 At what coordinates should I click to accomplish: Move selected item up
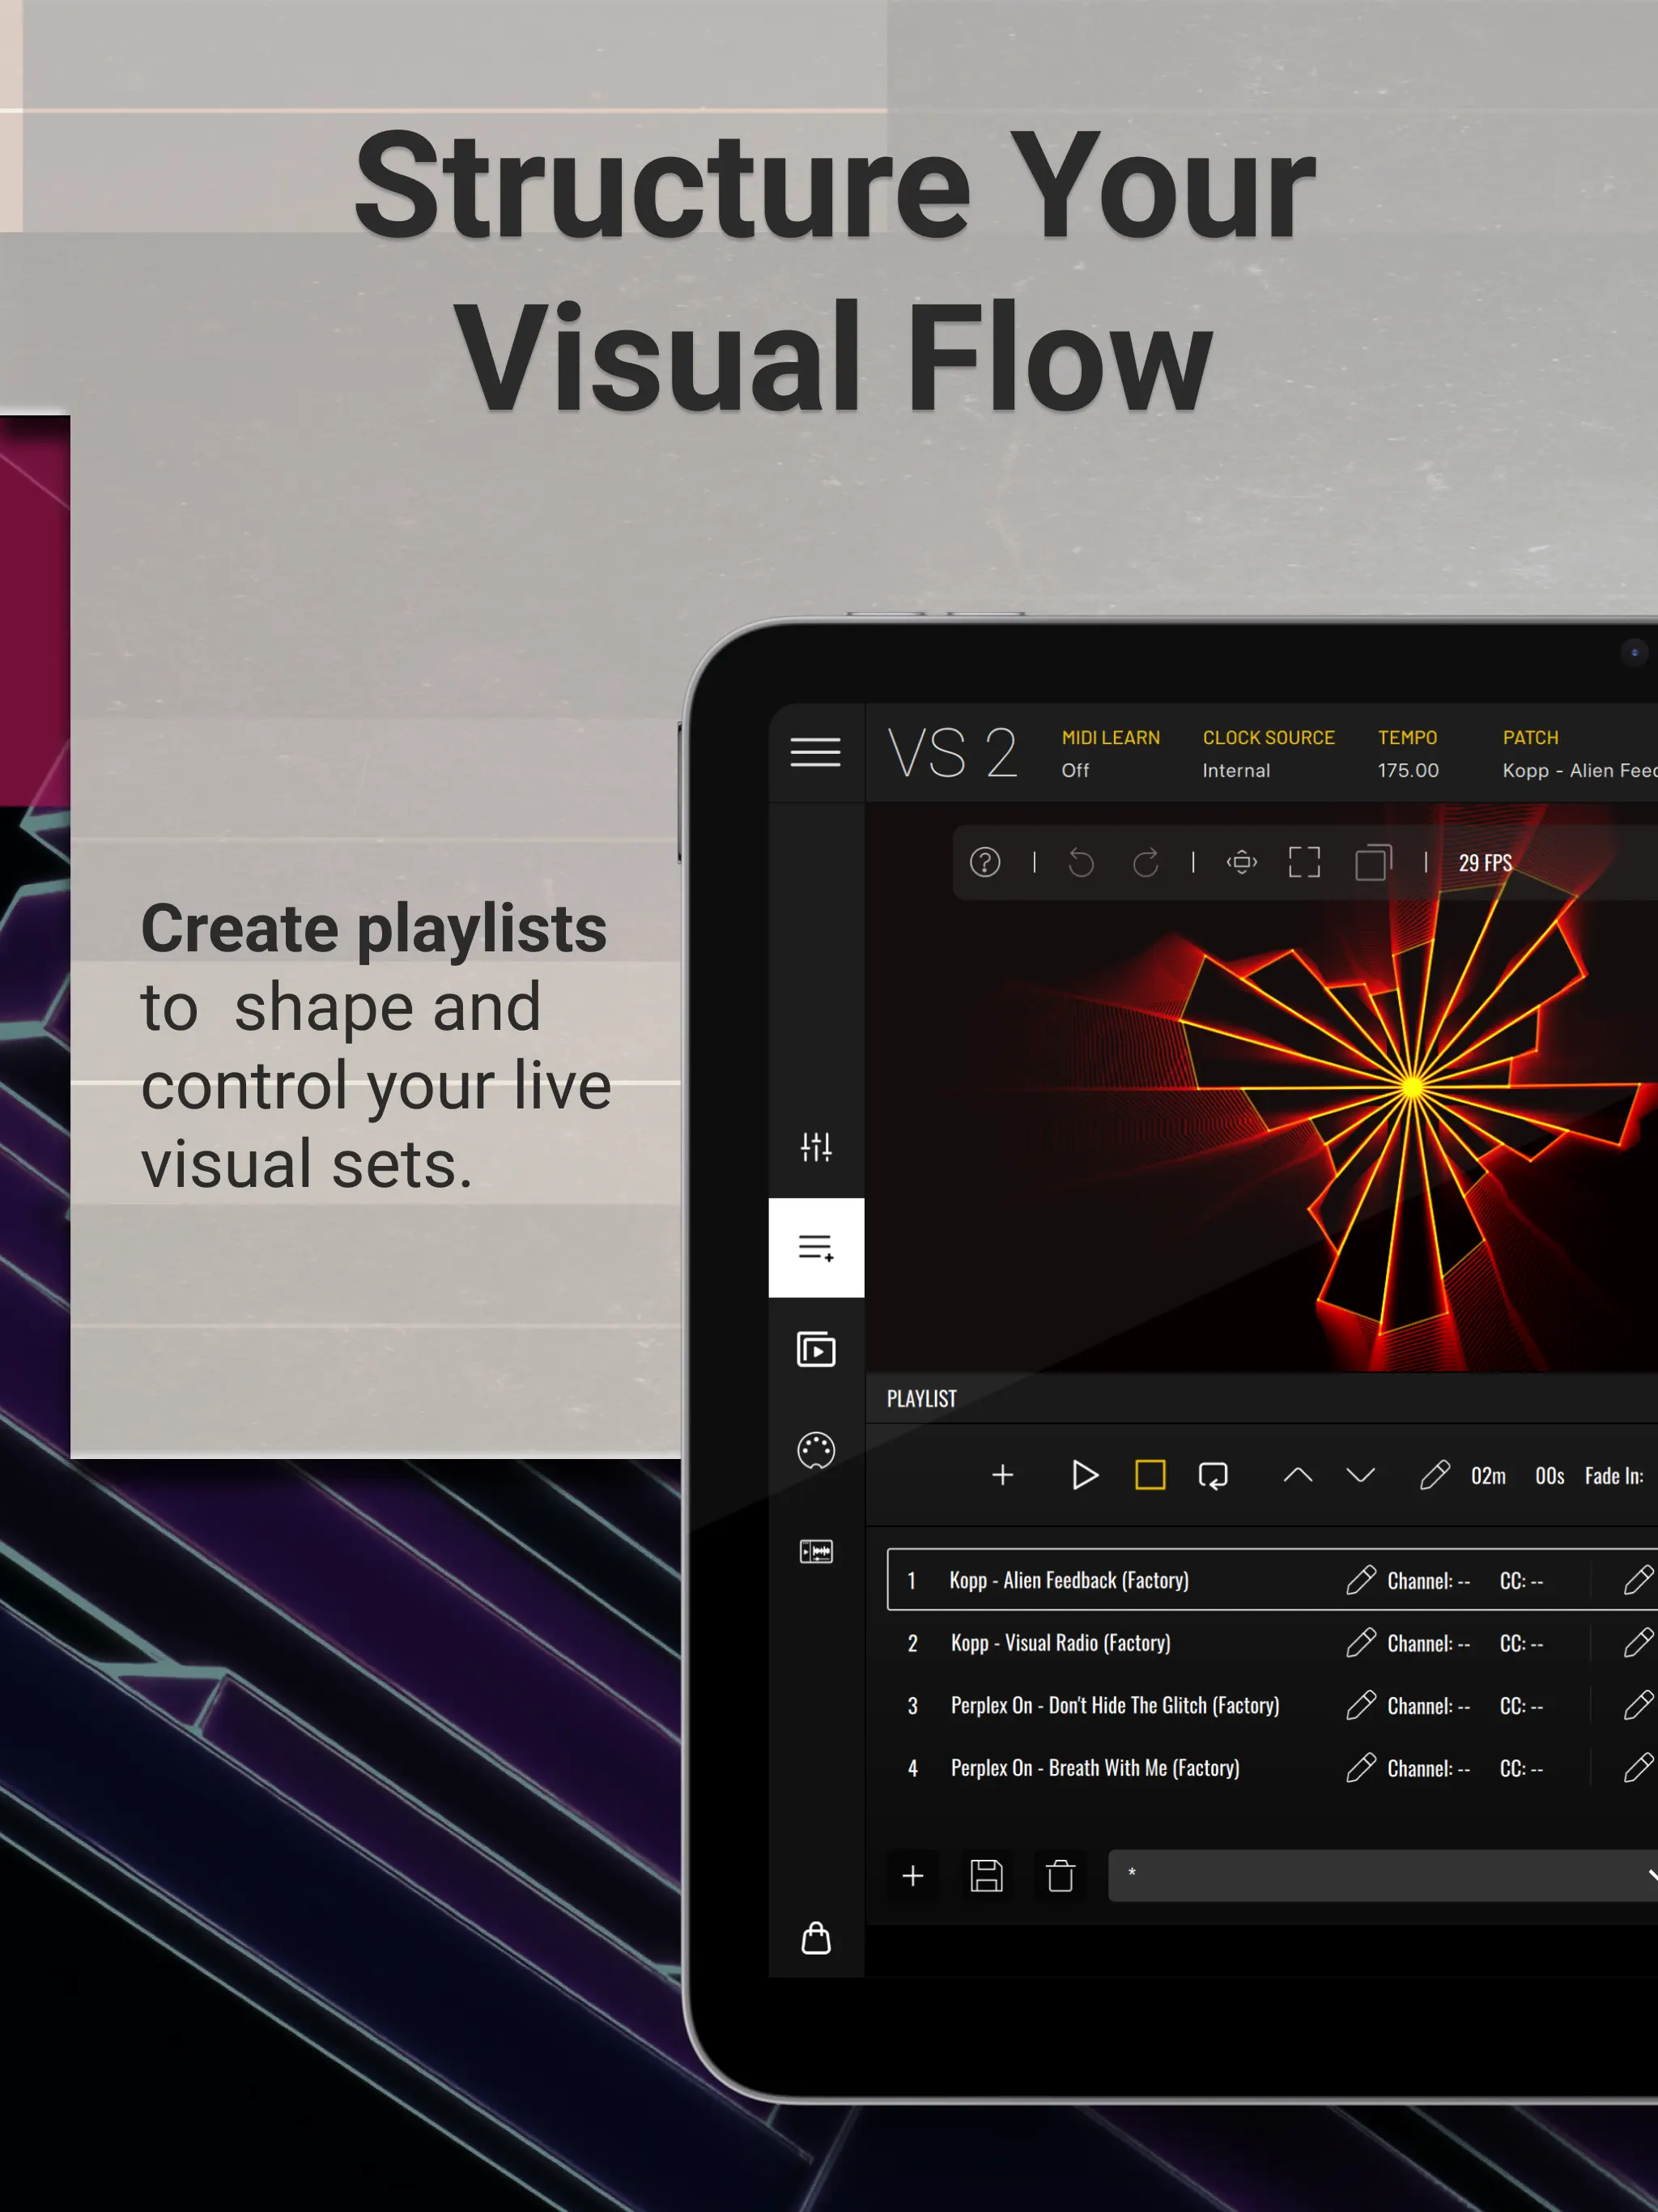click(x=1298, y=1475)
